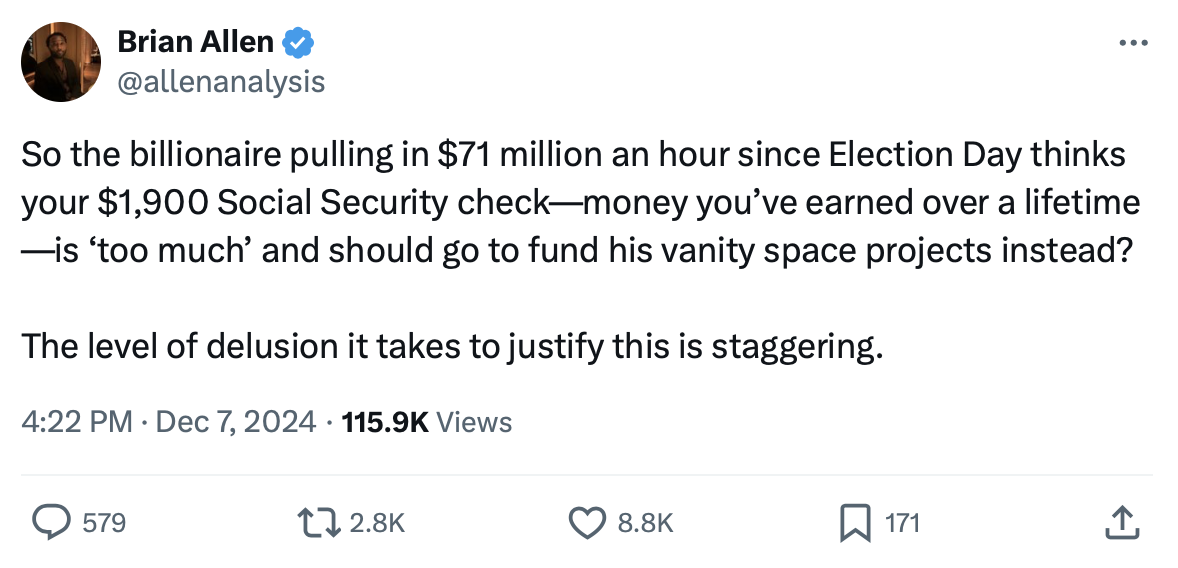
Task: Click the tweet paragraph about Social Security
Action: (x=580, y=203)
